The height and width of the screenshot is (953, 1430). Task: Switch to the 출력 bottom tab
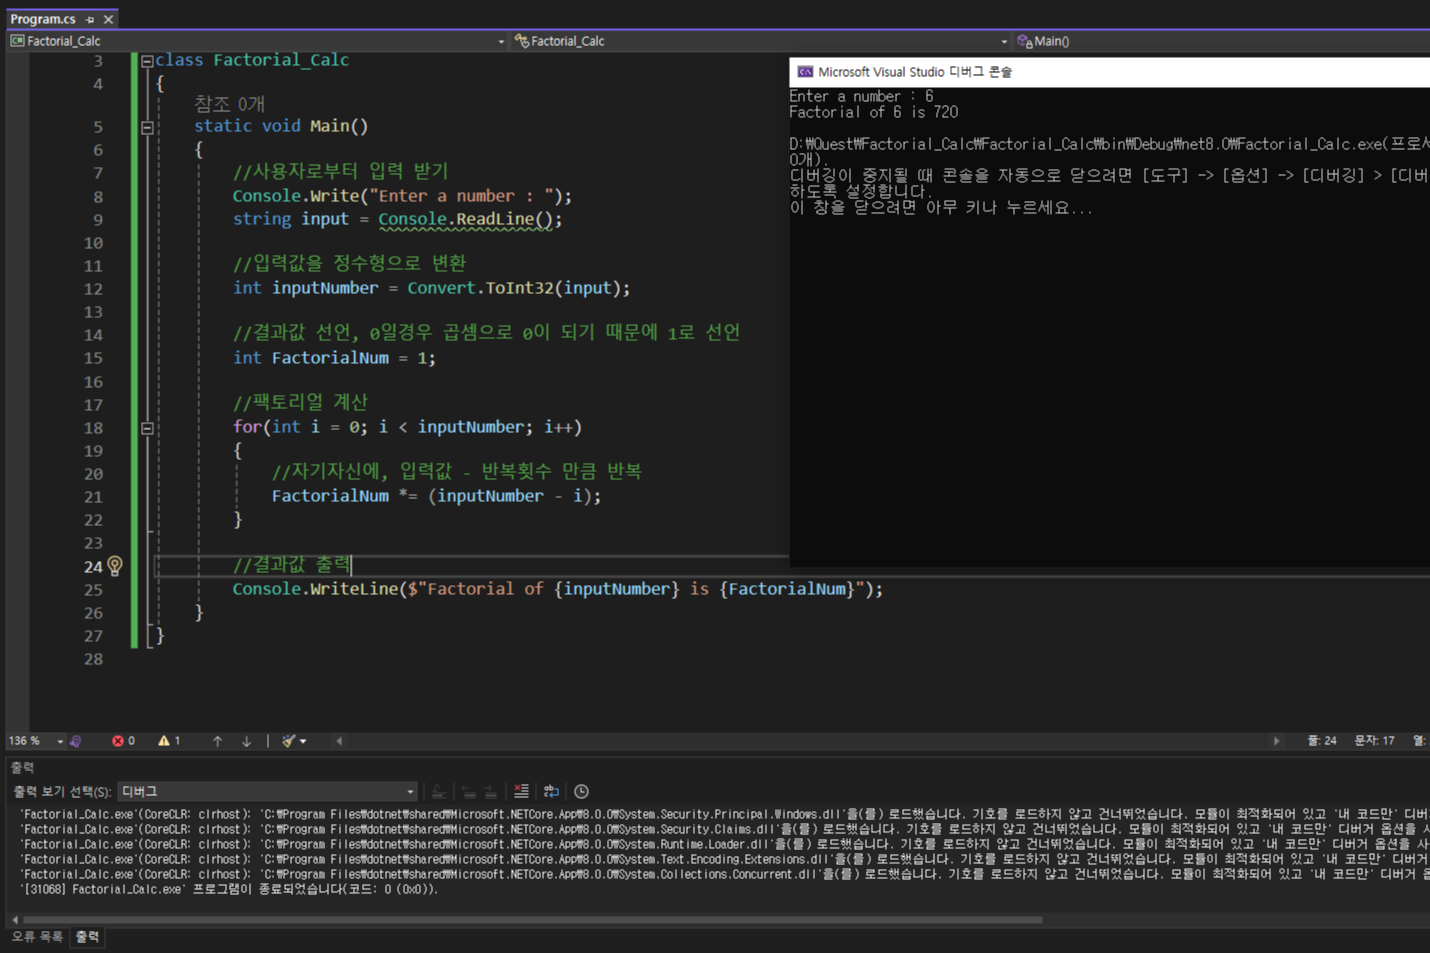tap(88, 937)
